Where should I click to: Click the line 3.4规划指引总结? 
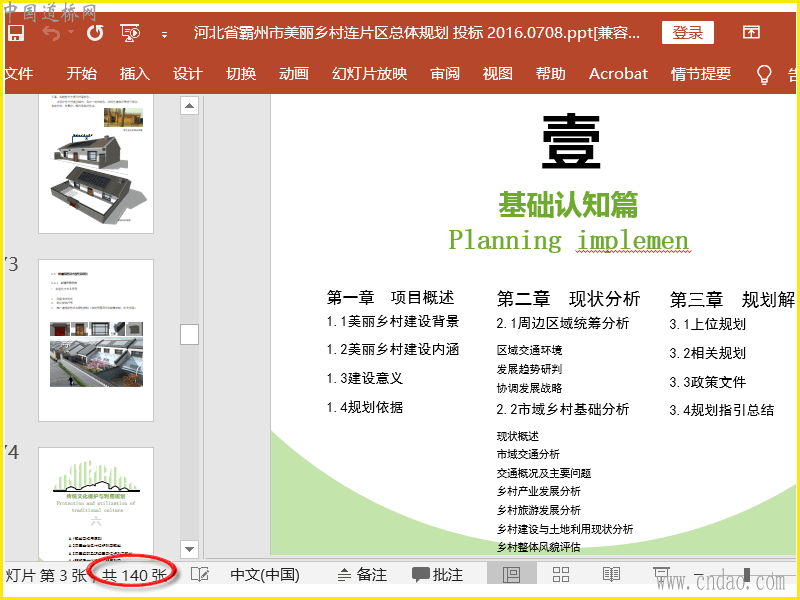(x=722, y=410)
